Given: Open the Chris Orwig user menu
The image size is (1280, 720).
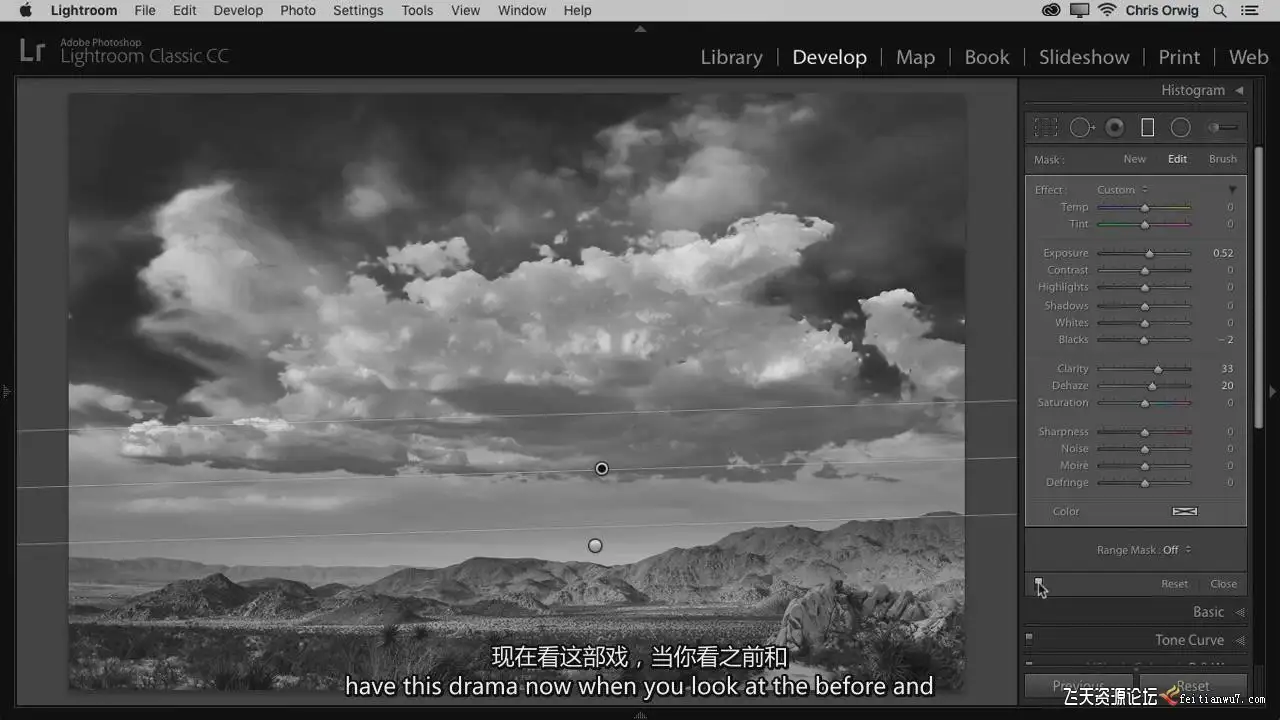Looking at the screenshot, I should [x=1162, y=10].
